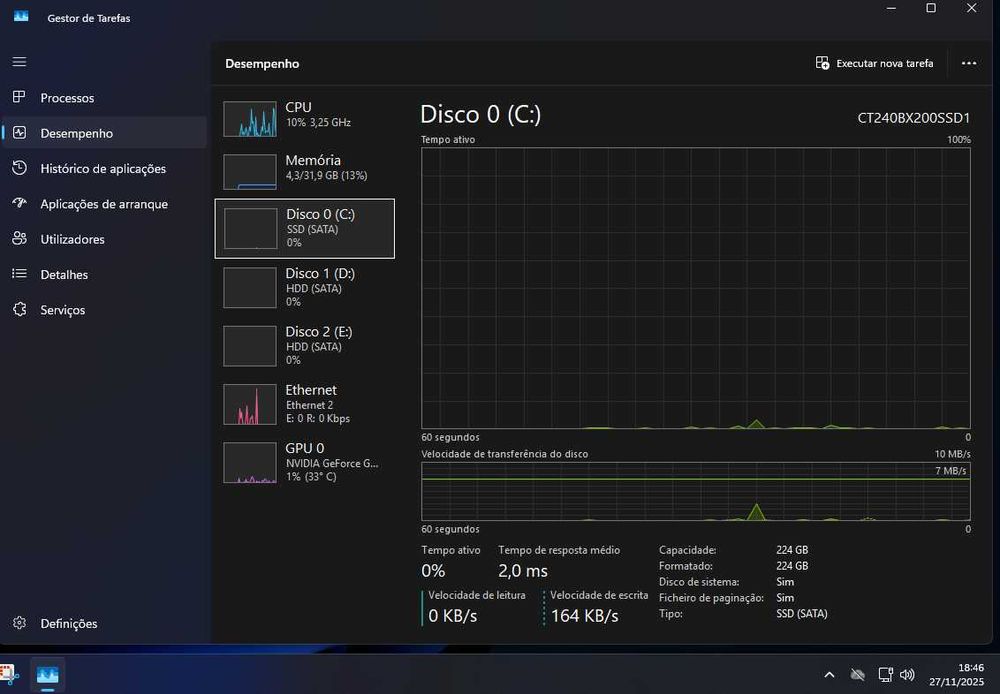Click the leftmost taskbar app icon
The image size is (1000, 694).
coord(9,675)
